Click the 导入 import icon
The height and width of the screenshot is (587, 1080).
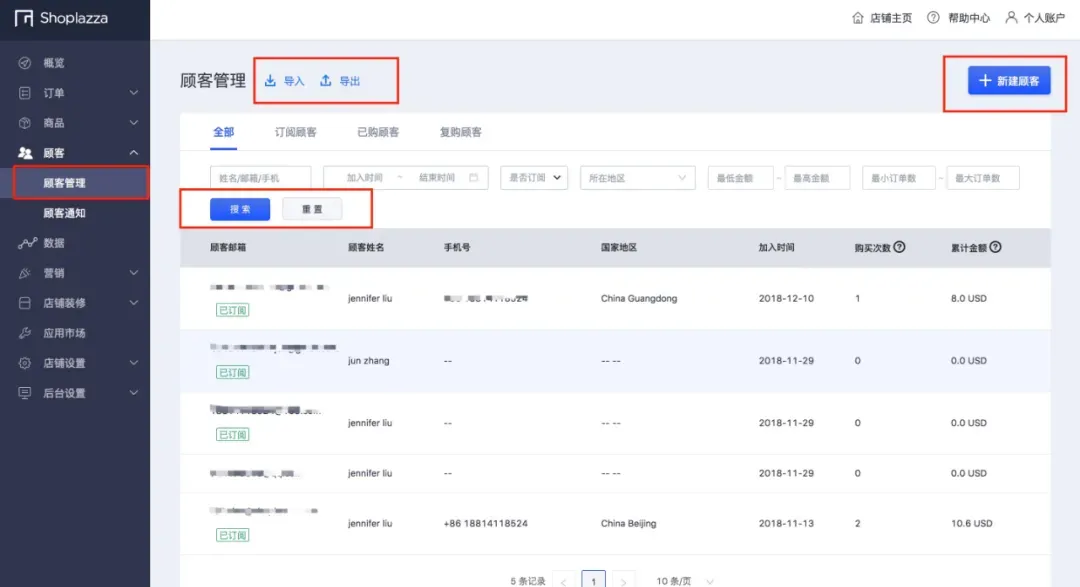[270, 81]
